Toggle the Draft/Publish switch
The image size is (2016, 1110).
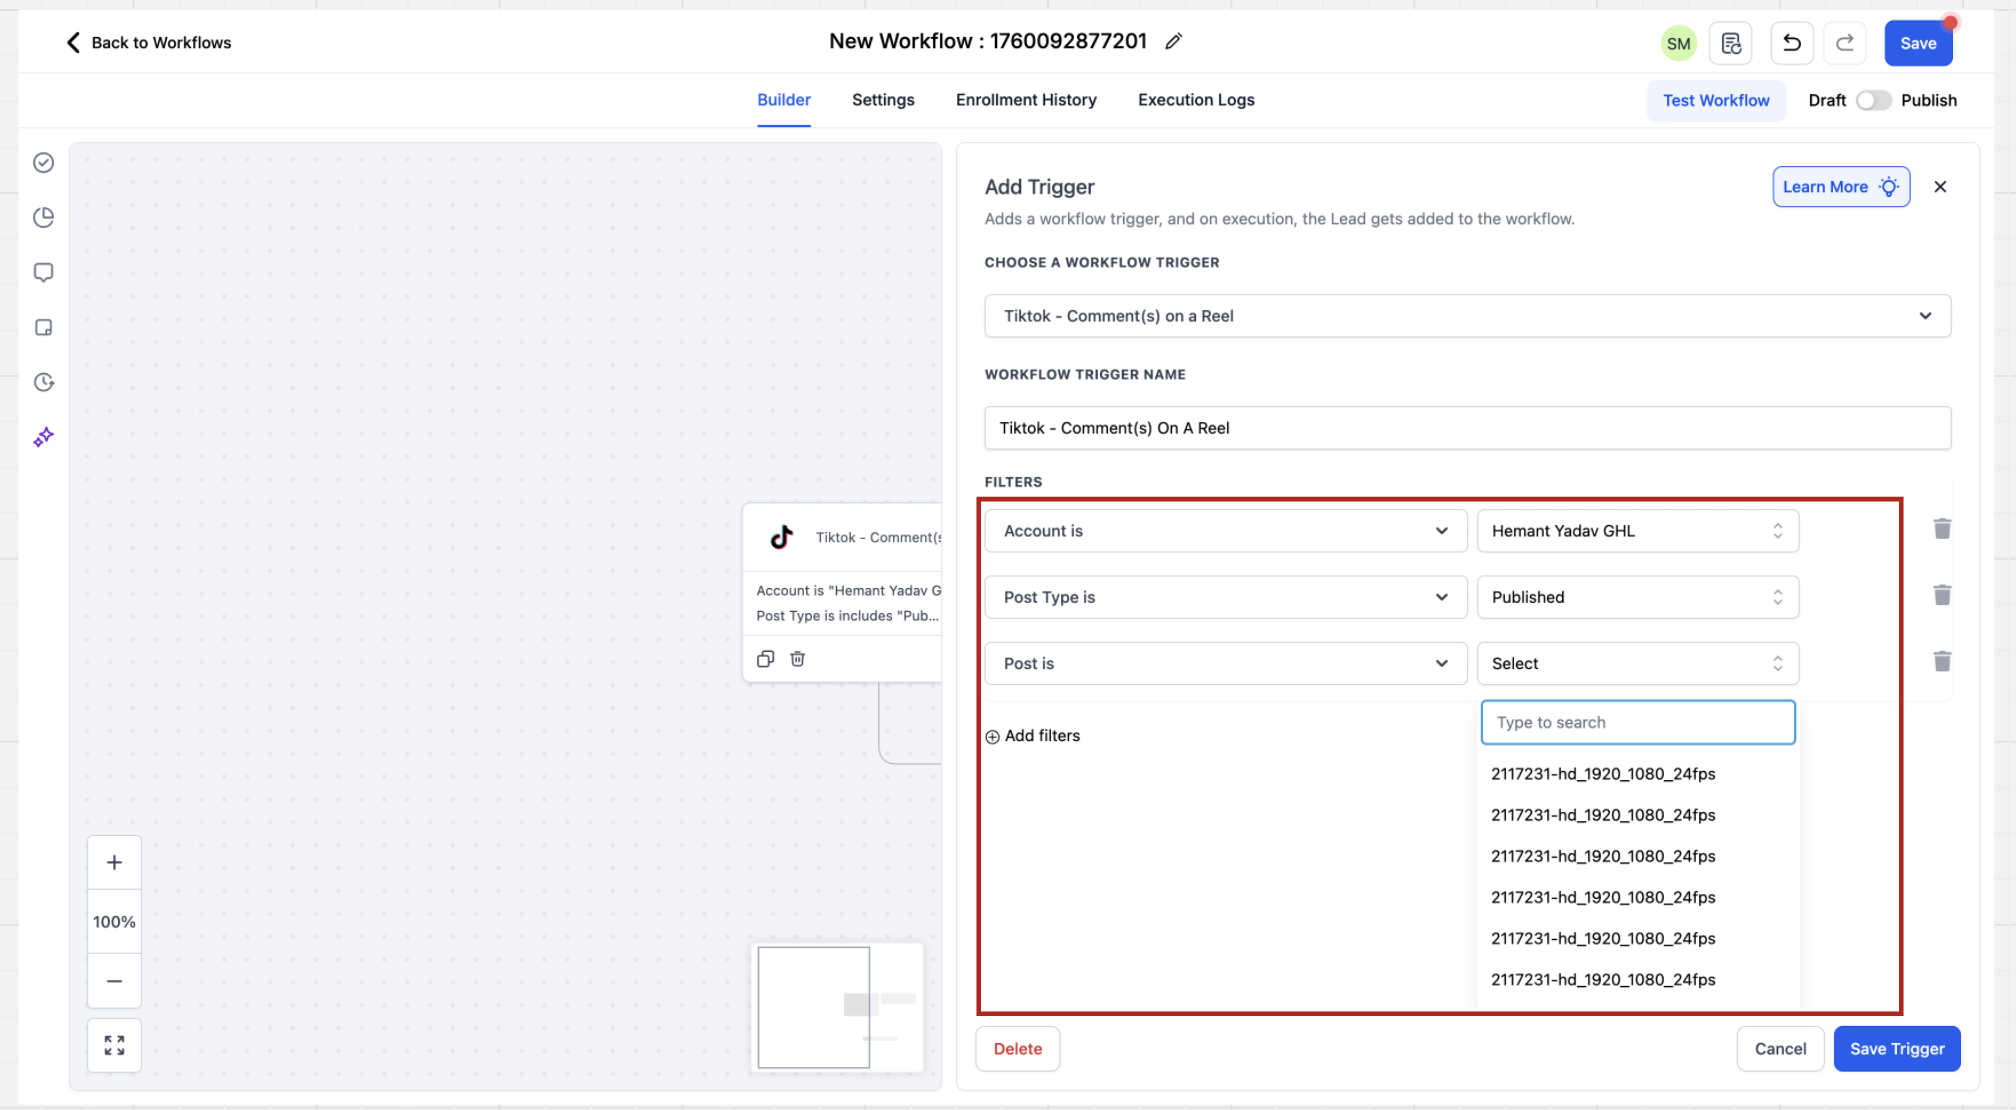point(1872,100)
